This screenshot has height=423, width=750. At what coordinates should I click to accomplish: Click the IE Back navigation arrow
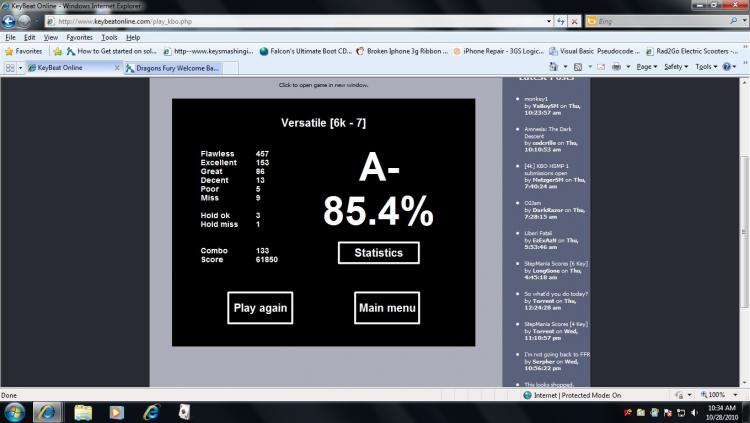click(x=9, y=21)
